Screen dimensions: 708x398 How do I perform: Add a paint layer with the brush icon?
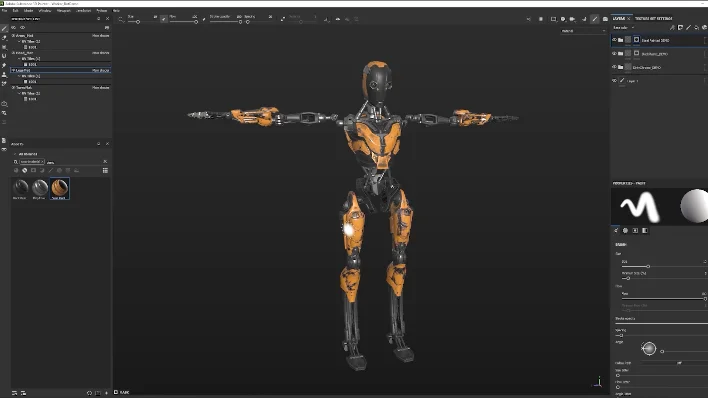(x=688, y=28)
